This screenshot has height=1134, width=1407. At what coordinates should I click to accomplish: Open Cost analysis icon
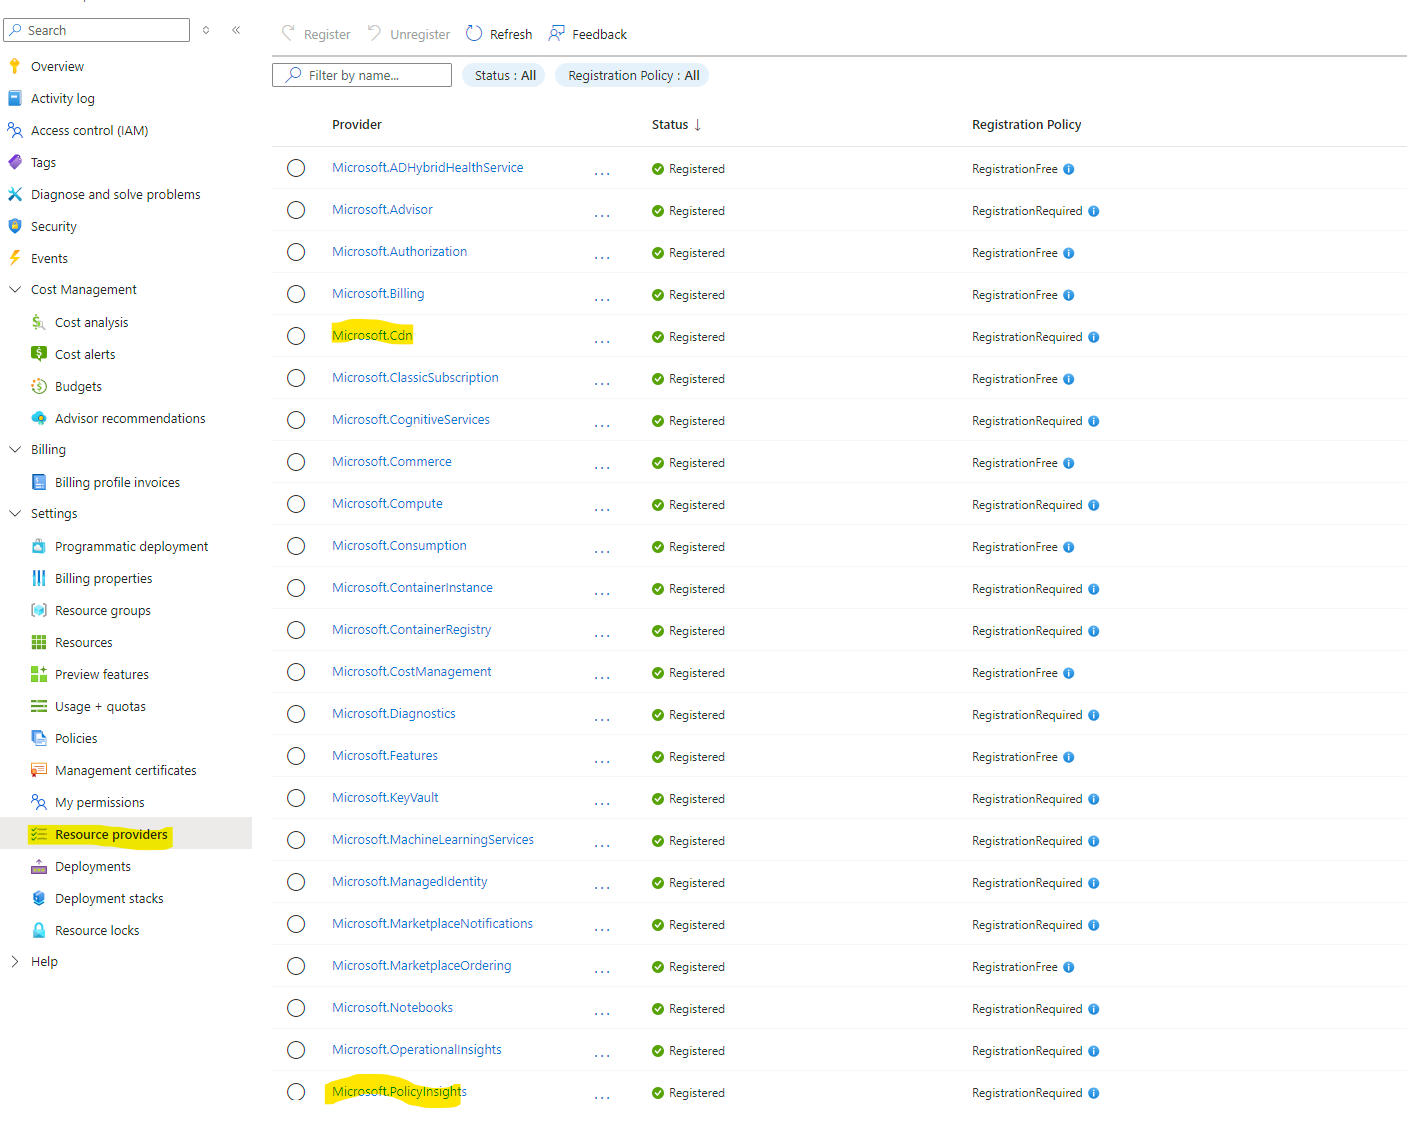pyautogui.click(x=39, y=322)
